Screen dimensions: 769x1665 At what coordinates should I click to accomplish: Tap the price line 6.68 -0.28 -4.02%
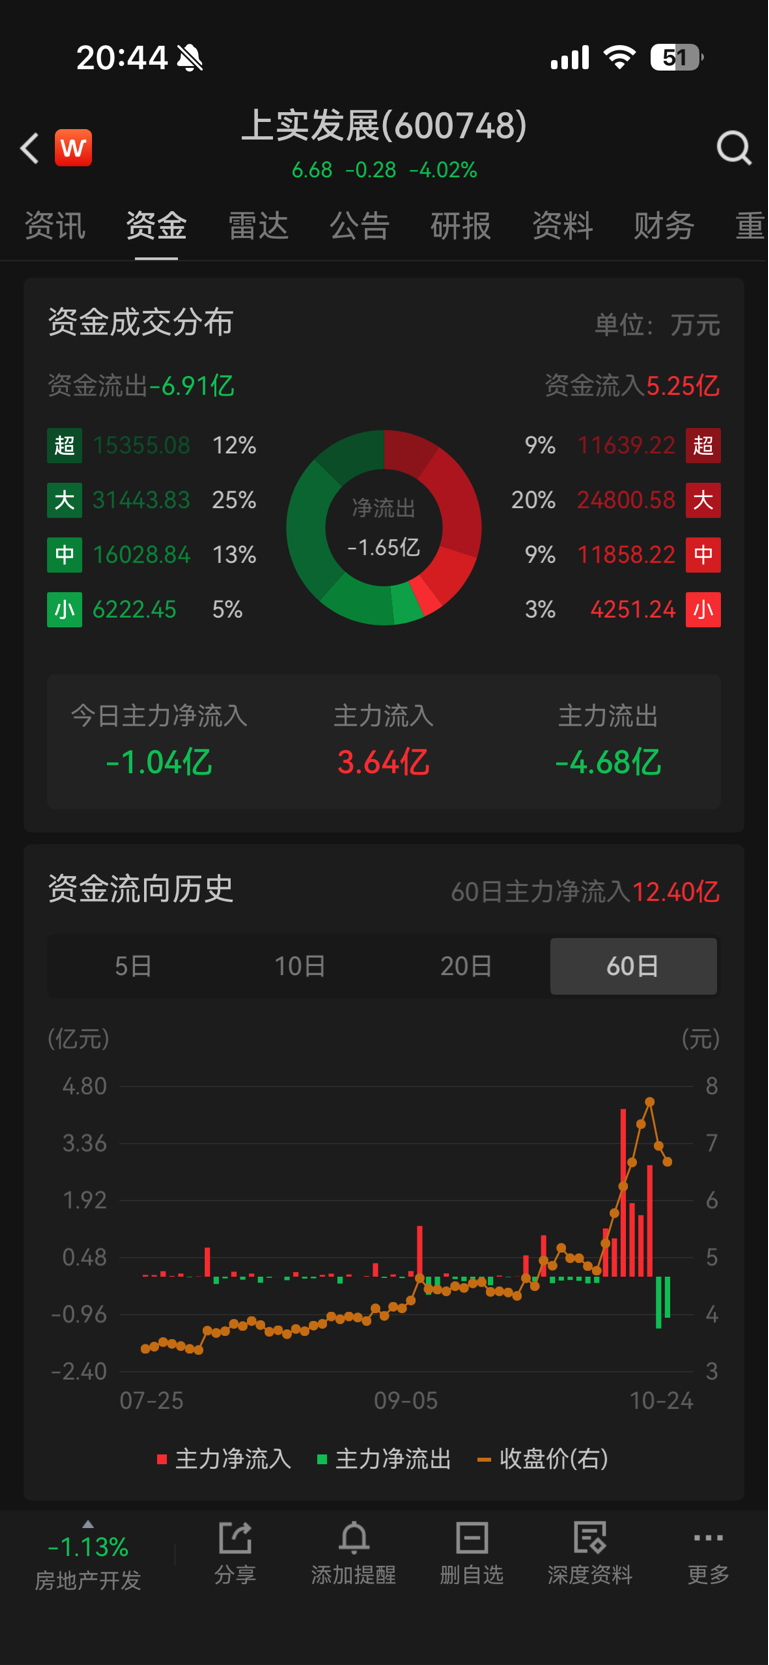tap(384, 170)
